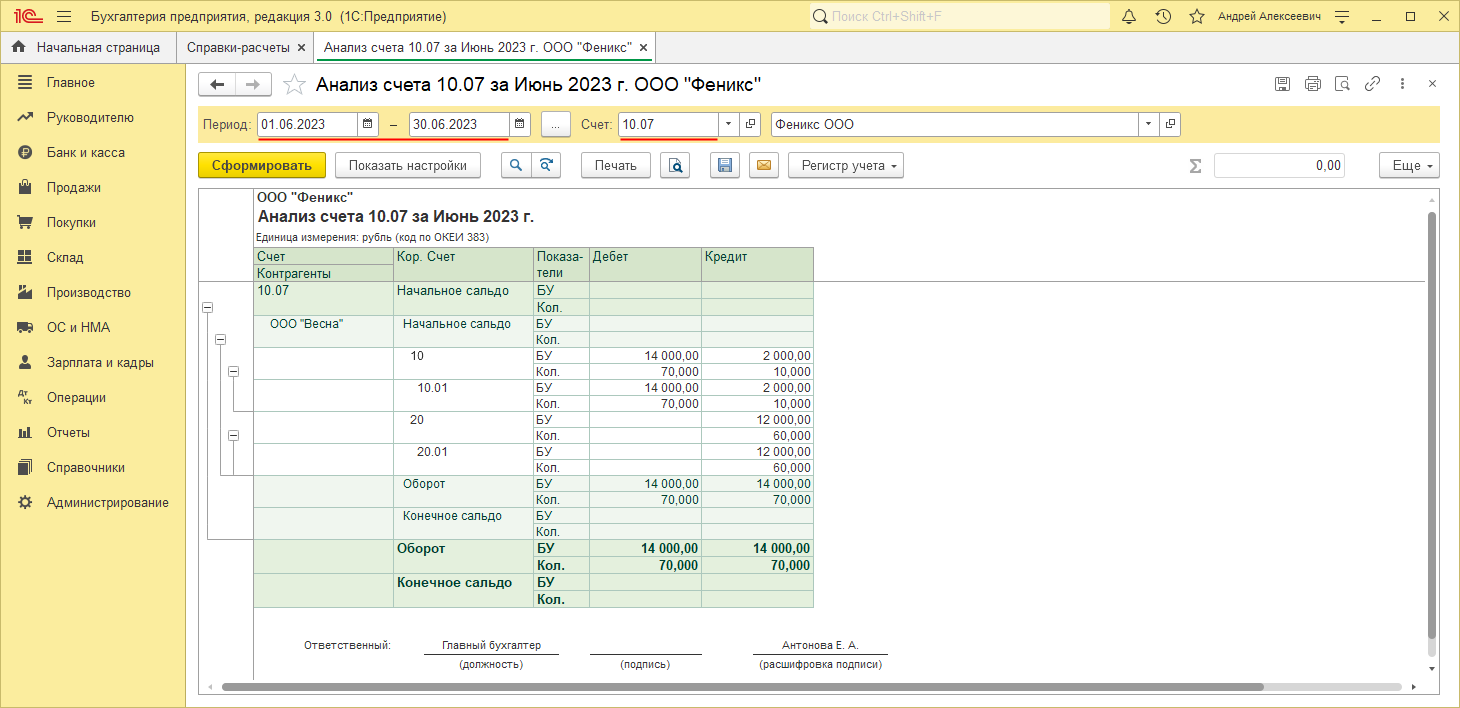Open the Счет dropdown list
1460x708 pixels.
(728, 124)
